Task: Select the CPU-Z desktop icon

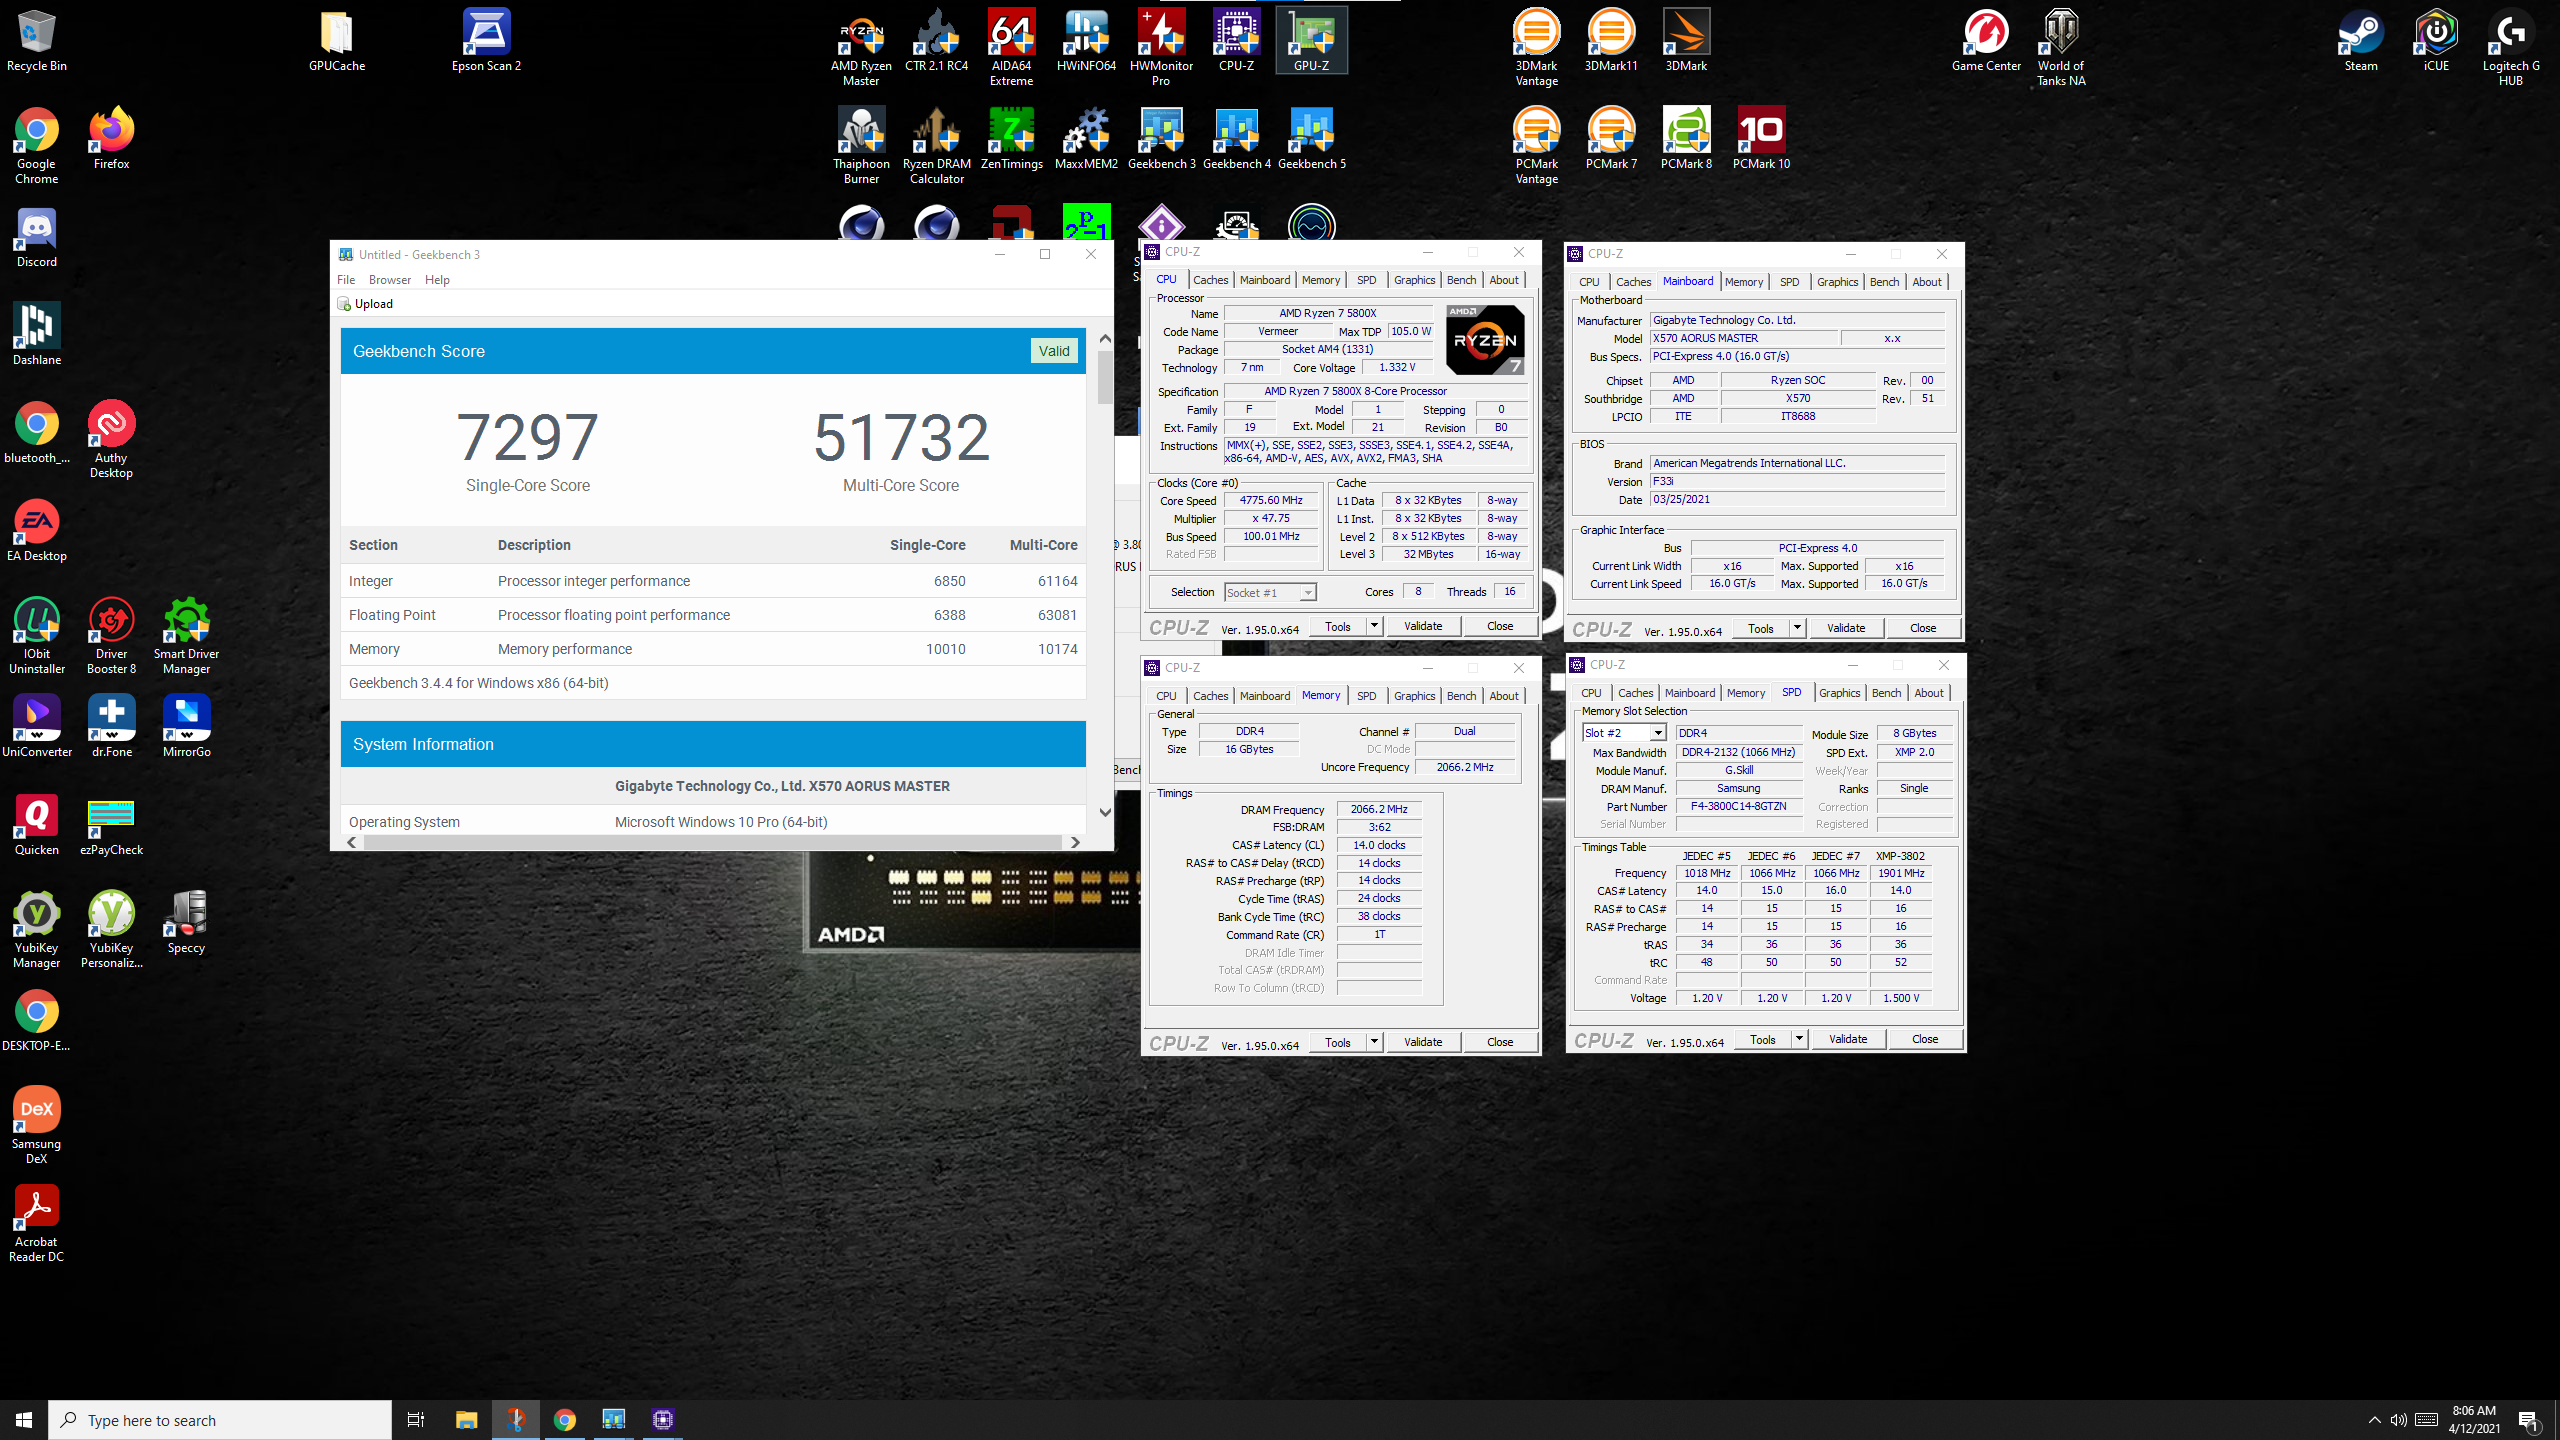Action: tap(1236, 42)
